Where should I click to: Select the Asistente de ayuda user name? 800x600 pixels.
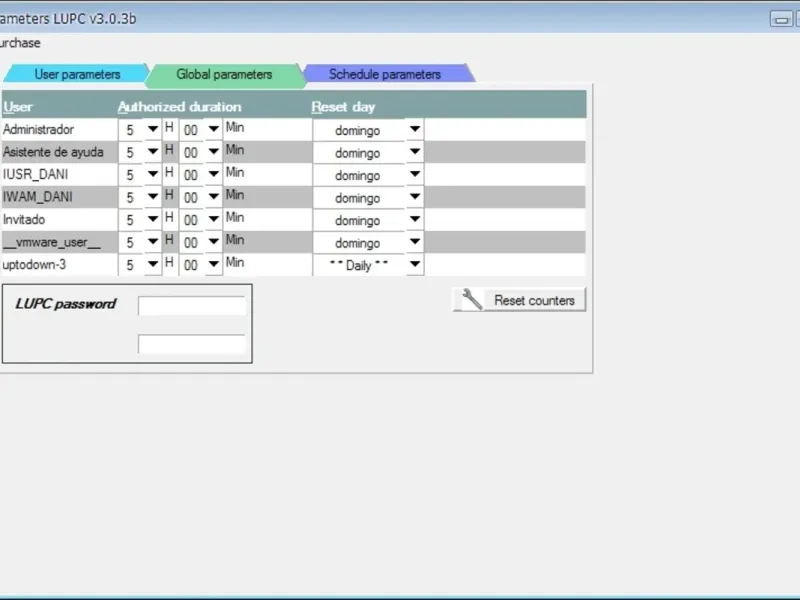tap(53, 152)
